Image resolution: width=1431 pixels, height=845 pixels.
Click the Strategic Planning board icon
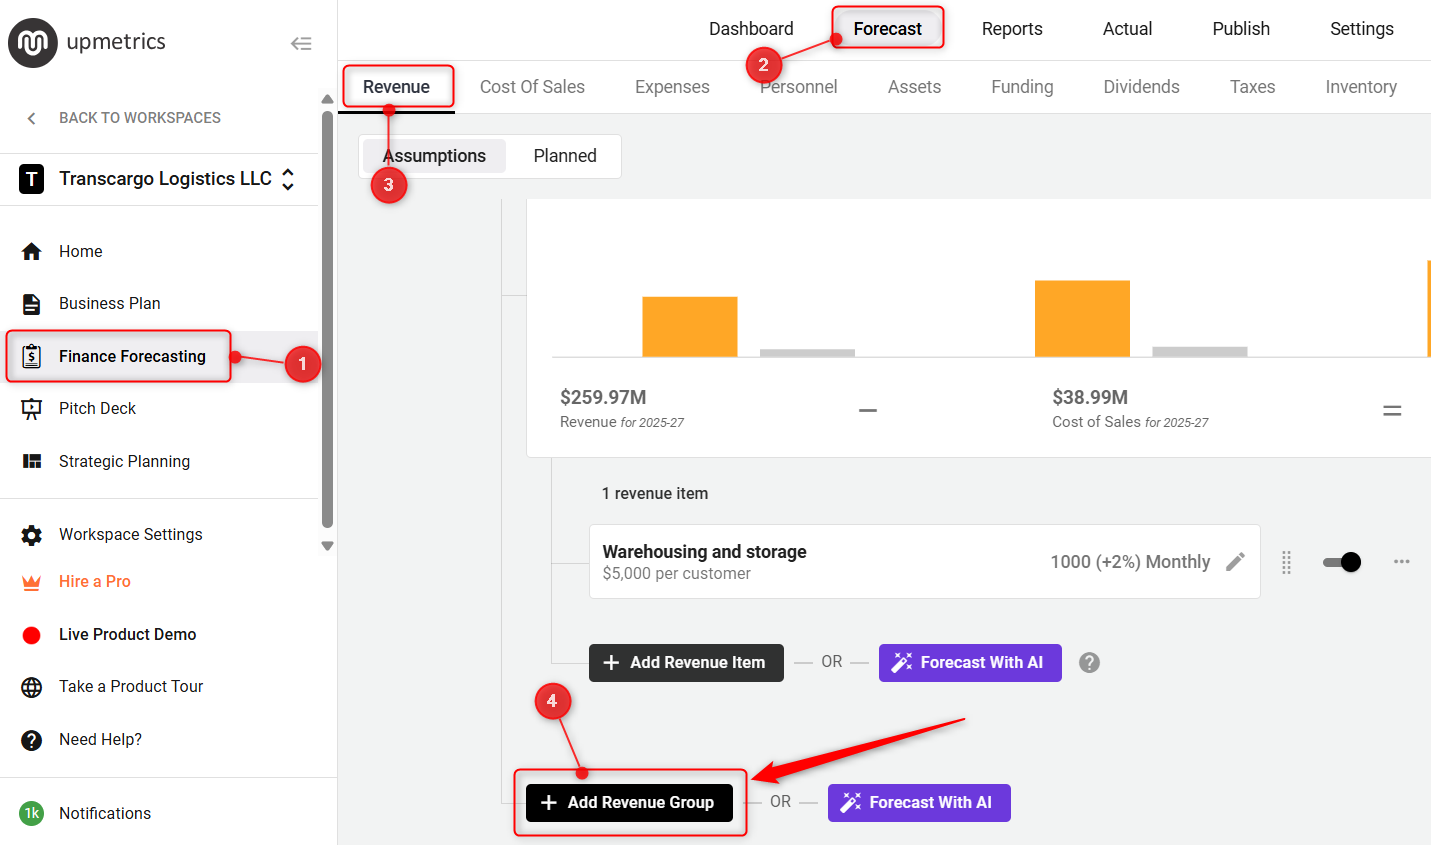(32, 461)
